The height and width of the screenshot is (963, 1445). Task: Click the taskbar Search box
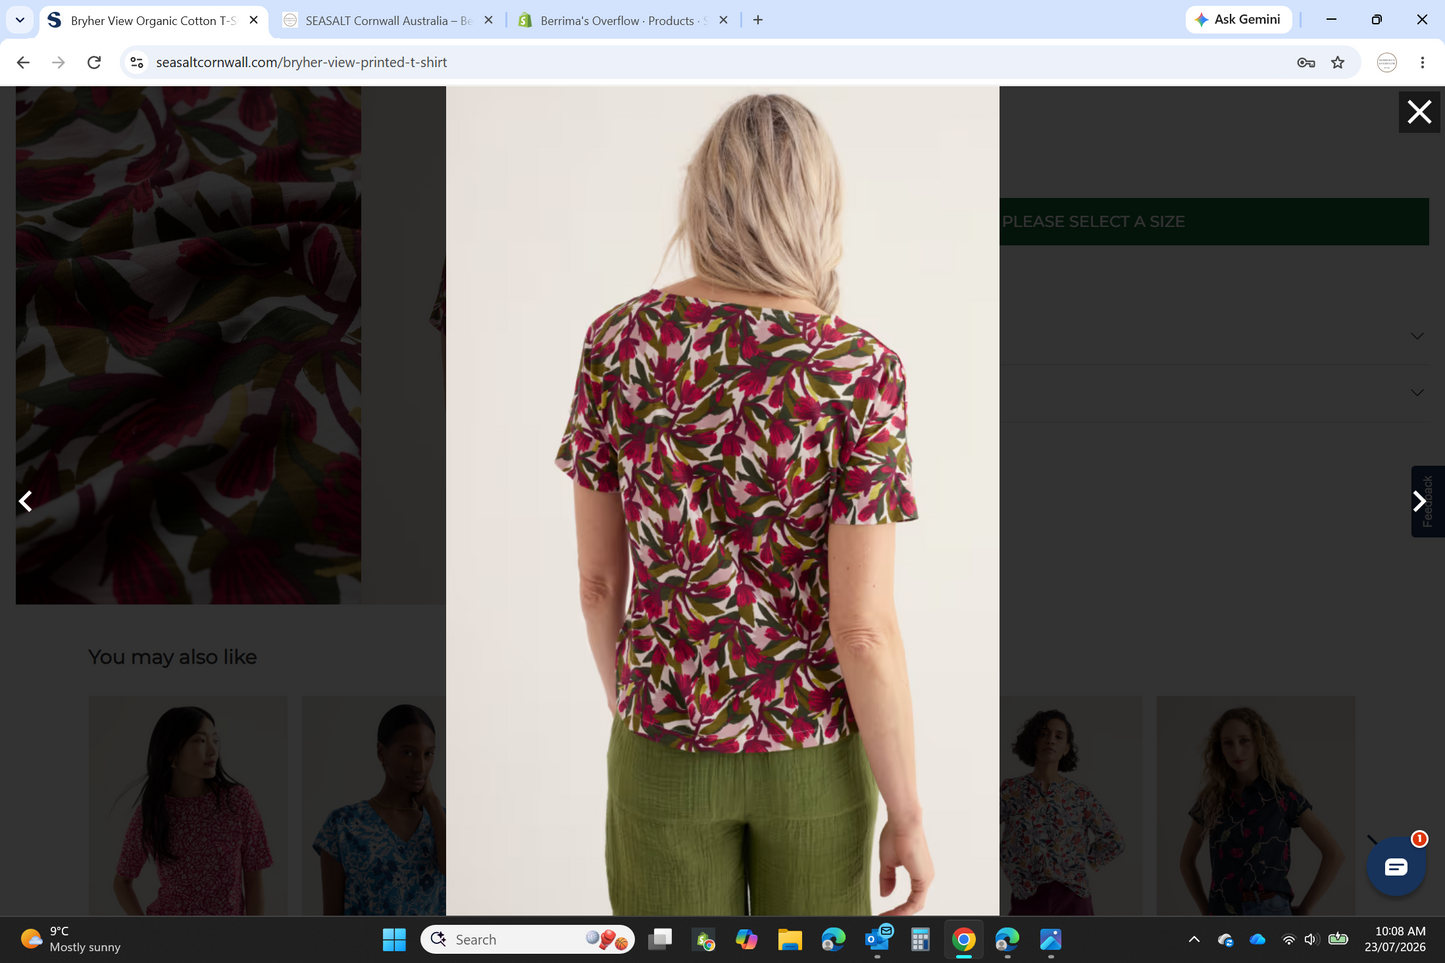tap(528, 940)
